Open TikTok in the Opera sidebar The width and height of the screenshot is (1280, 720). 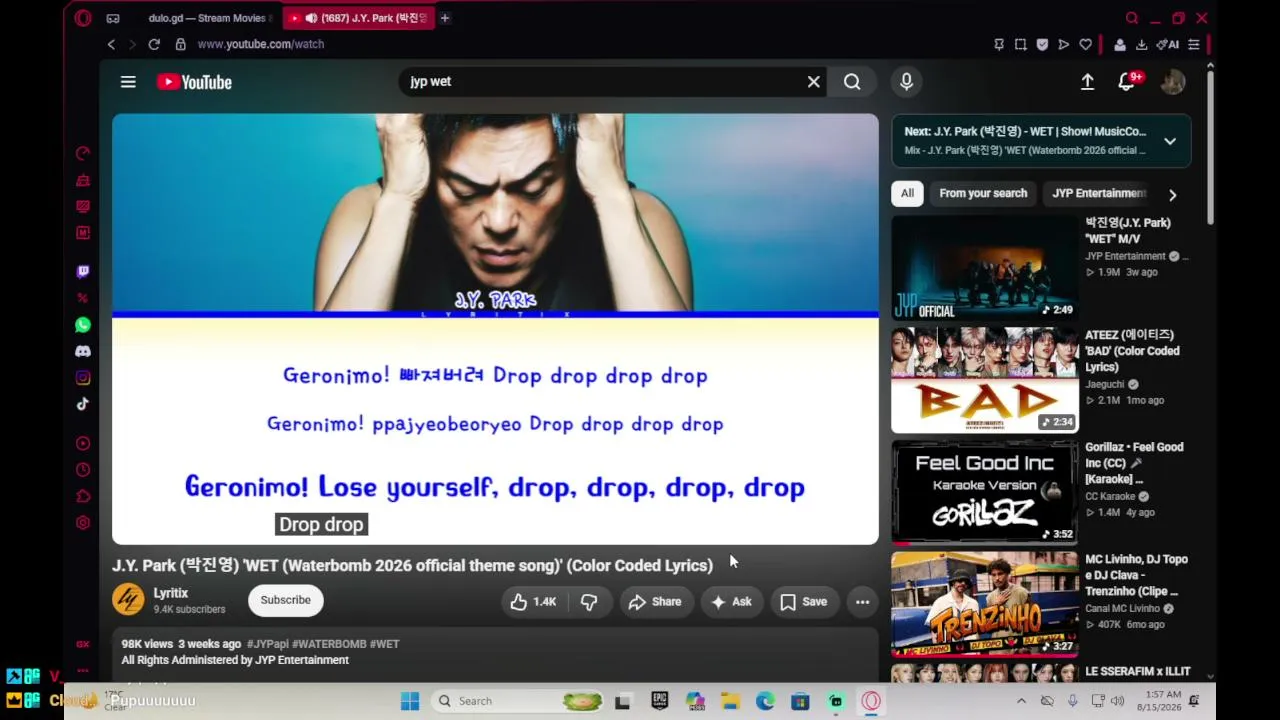point(83,404)
